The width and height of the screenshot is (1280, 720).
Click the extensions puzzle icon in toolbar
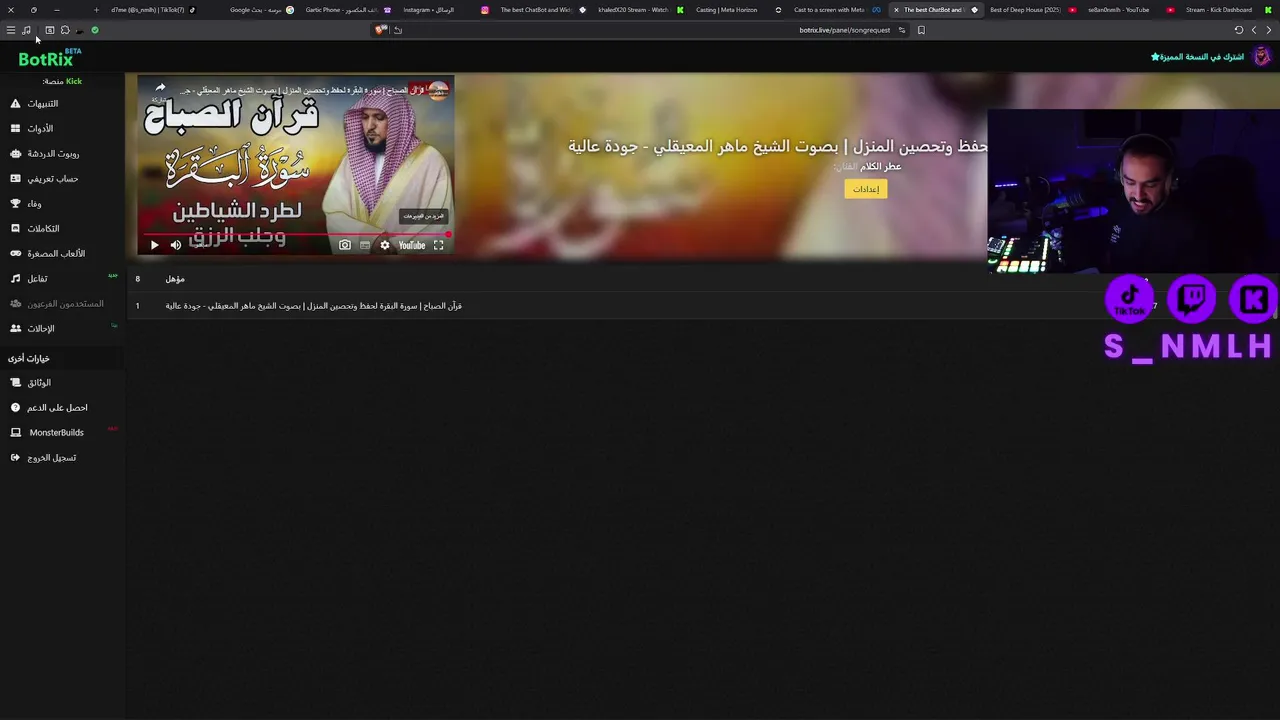tap(65, 30)
